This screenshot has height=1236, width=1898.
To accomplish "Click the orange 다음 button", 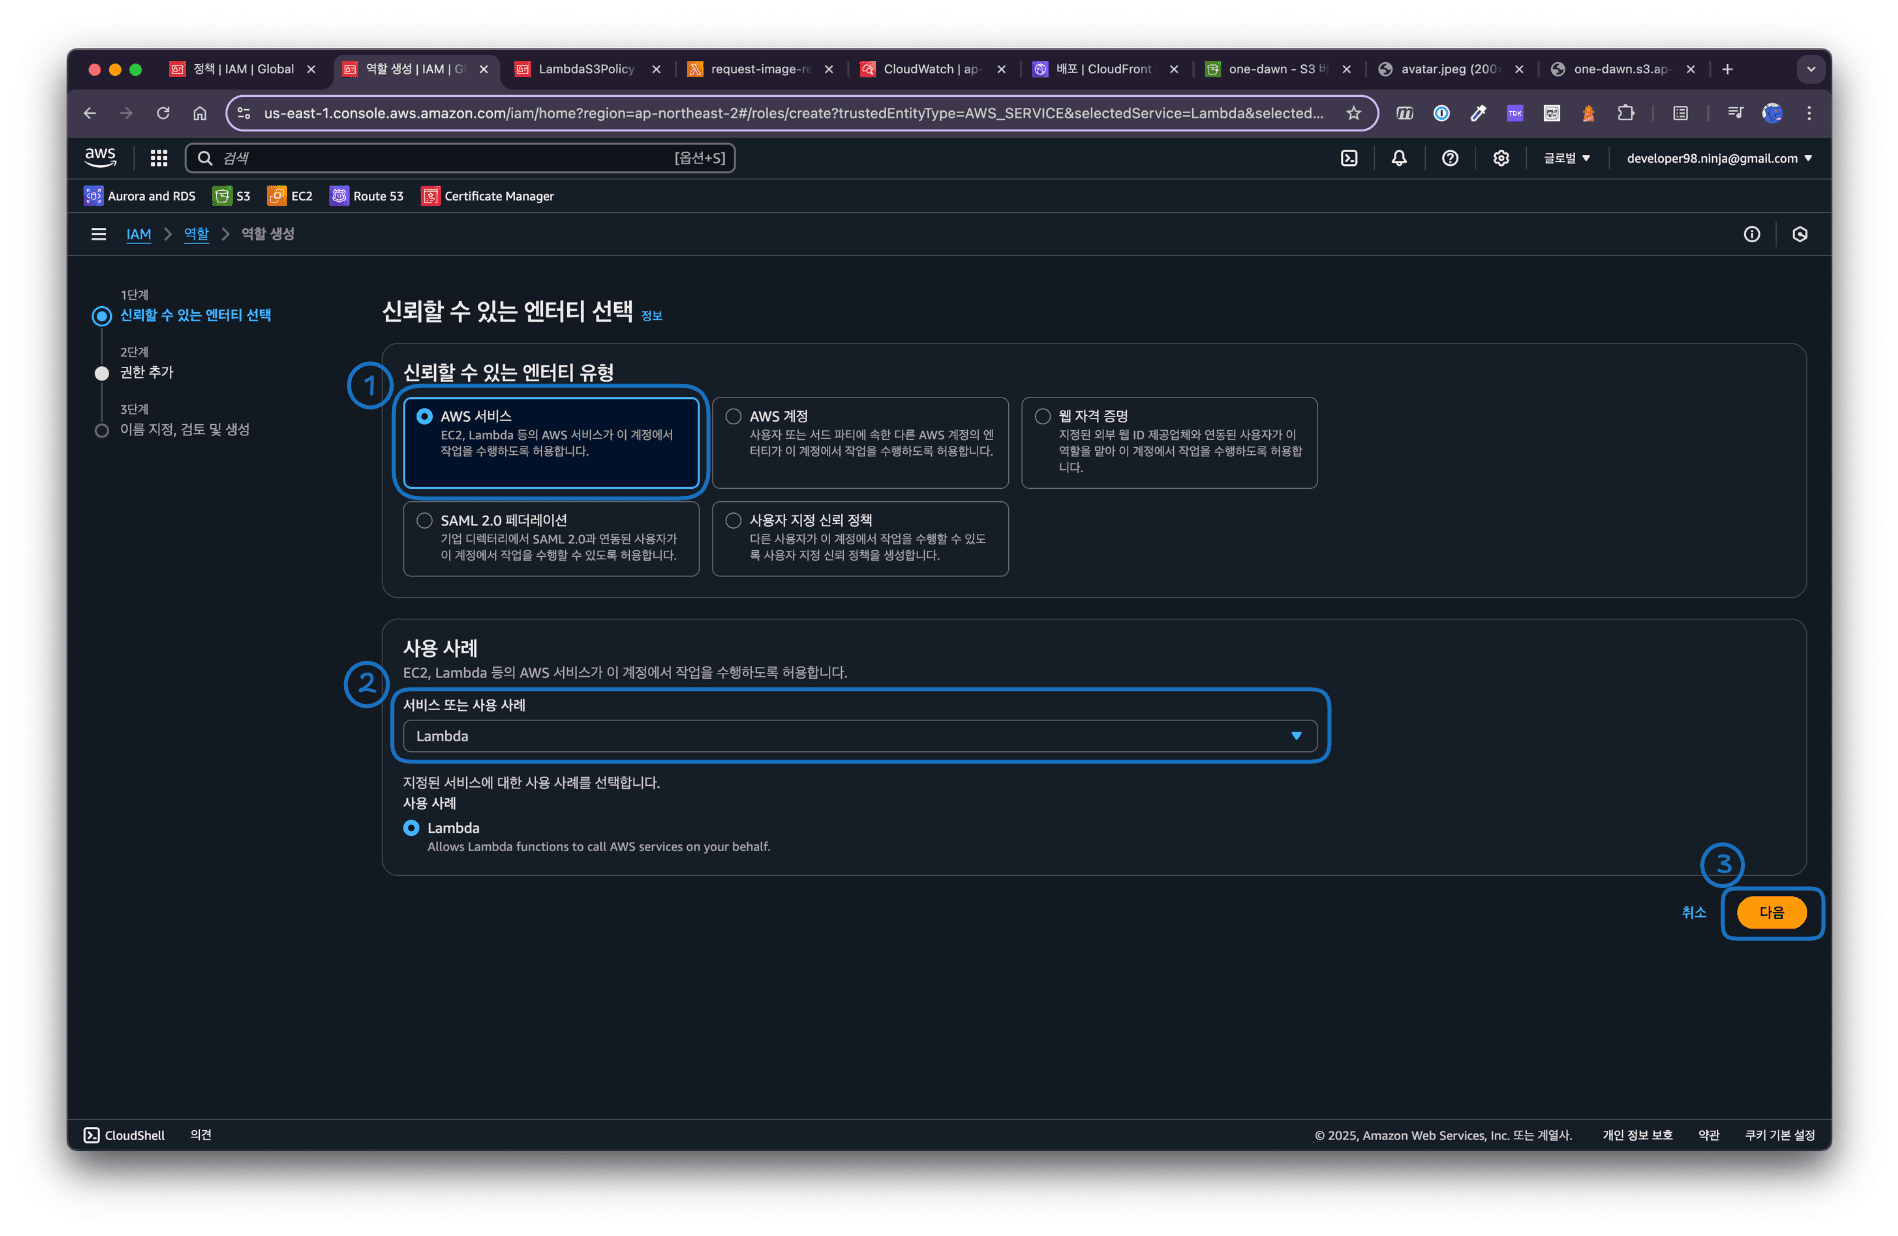I will (x=1772, y=913).
